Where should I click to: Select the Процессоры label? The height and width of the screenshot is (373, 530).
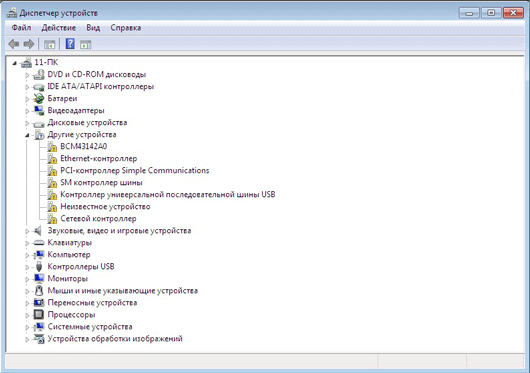pyautogui.click(x=71, y=315)
